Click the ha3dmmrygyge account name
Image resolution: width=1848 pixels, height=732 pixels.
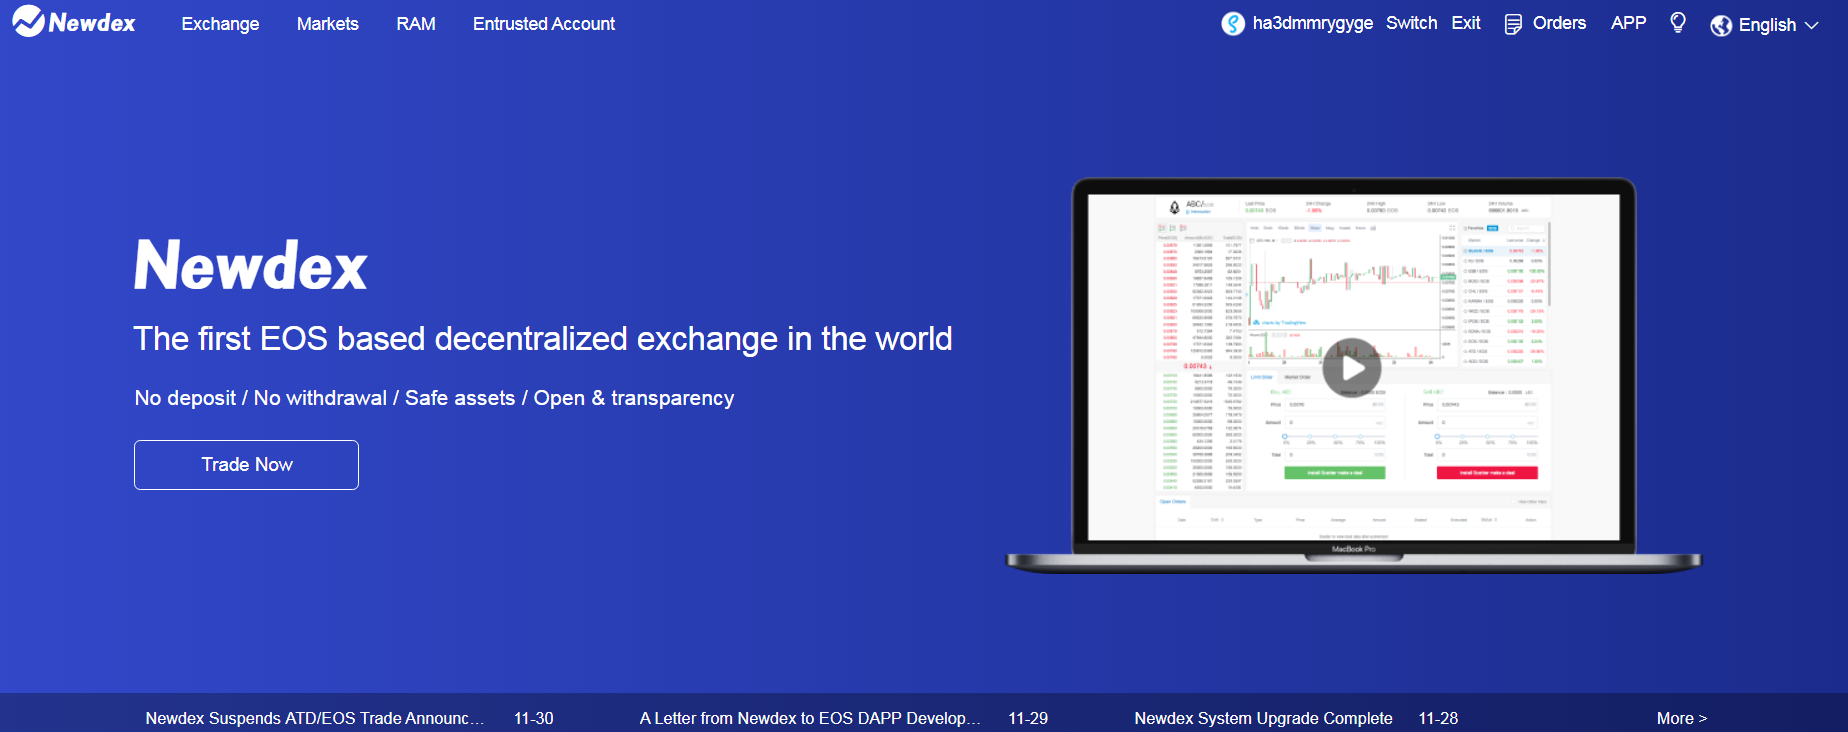coord(1312,23)
